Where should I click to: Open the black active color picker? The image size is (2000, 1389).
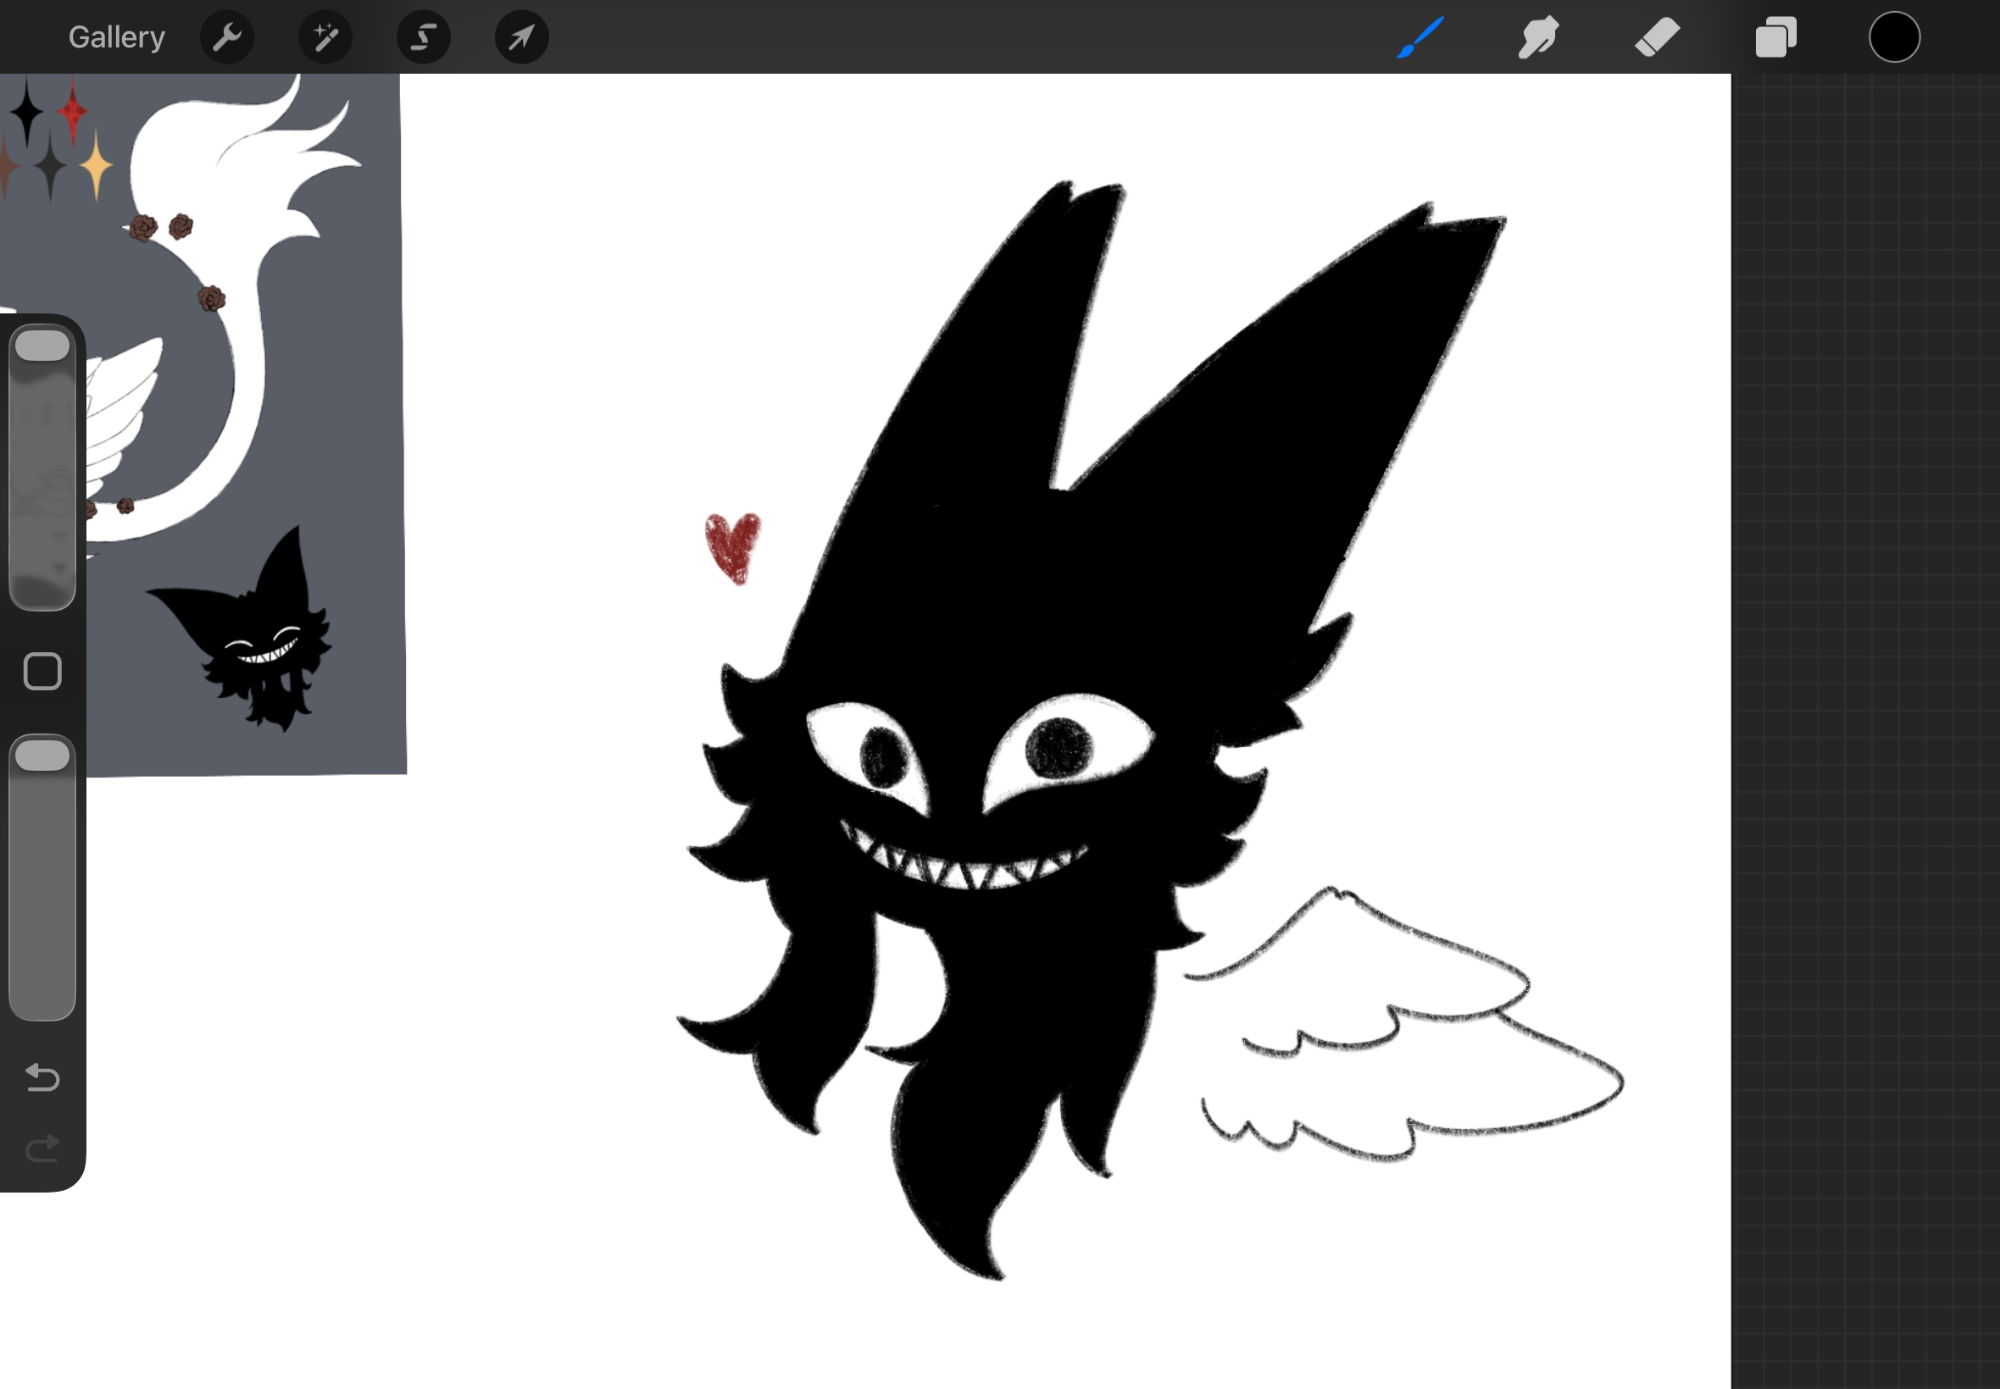(x=1894, y=38)
